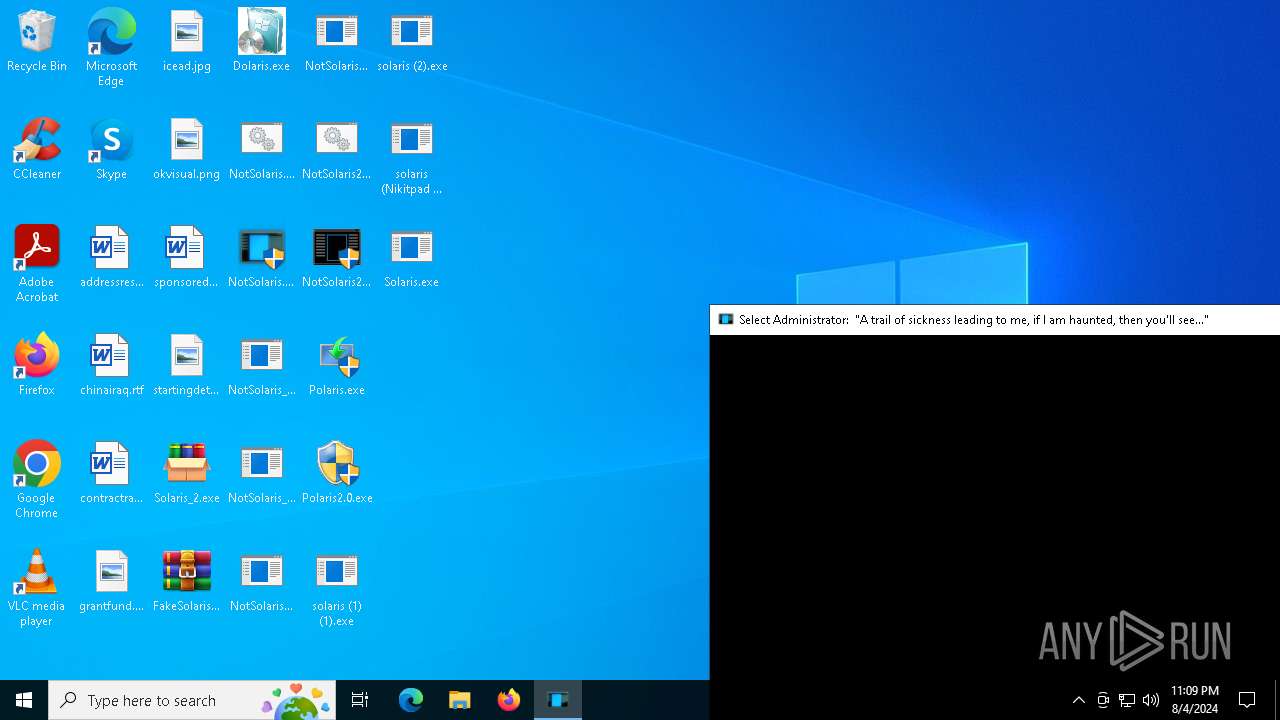Select Microsoft Edge desktop shortcut
The width and height of the screenshot is (1280, 720).
click(x=111, y=47)
